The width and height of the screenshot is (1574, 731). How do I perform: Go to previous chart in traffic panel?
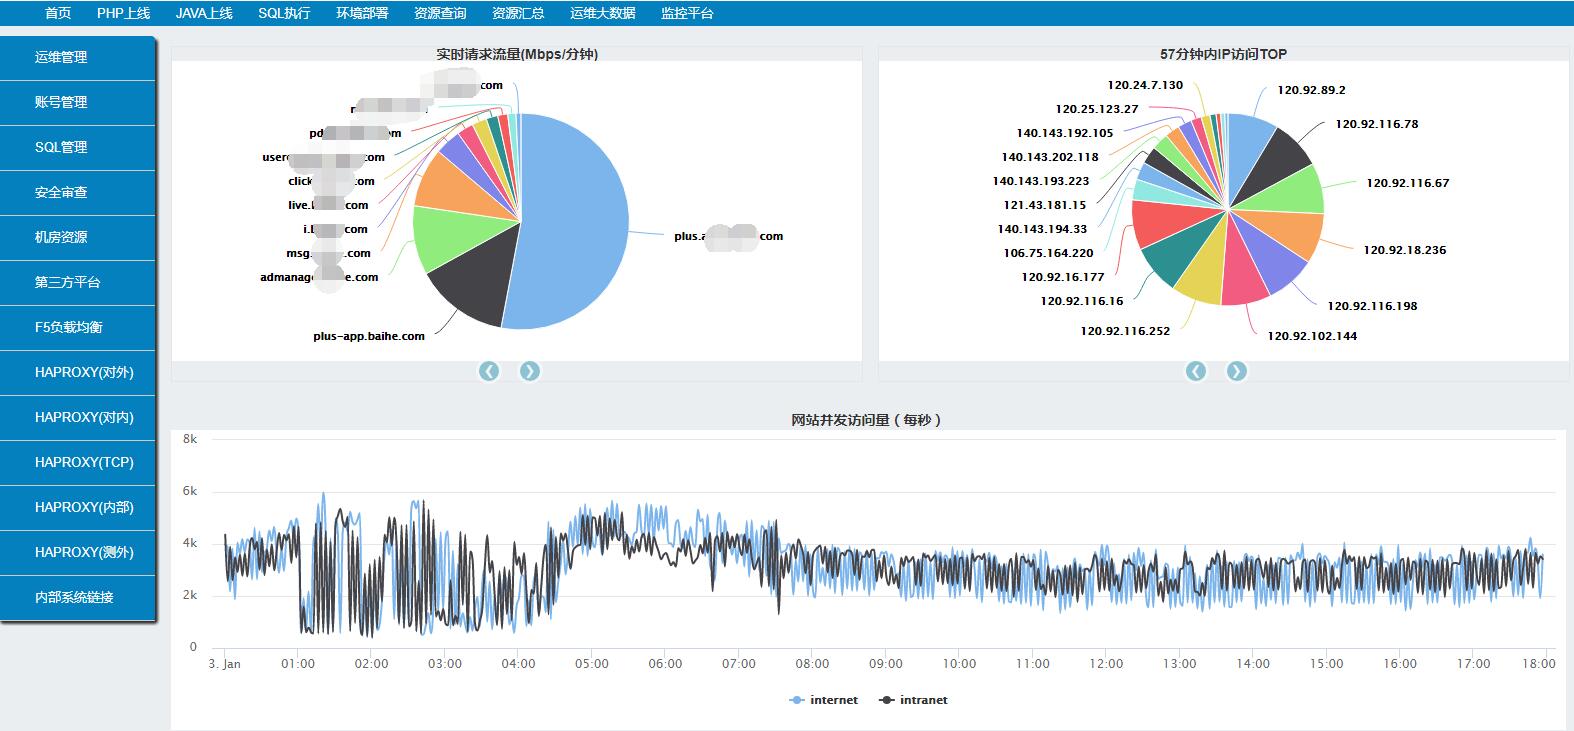(x=489, y=372)
